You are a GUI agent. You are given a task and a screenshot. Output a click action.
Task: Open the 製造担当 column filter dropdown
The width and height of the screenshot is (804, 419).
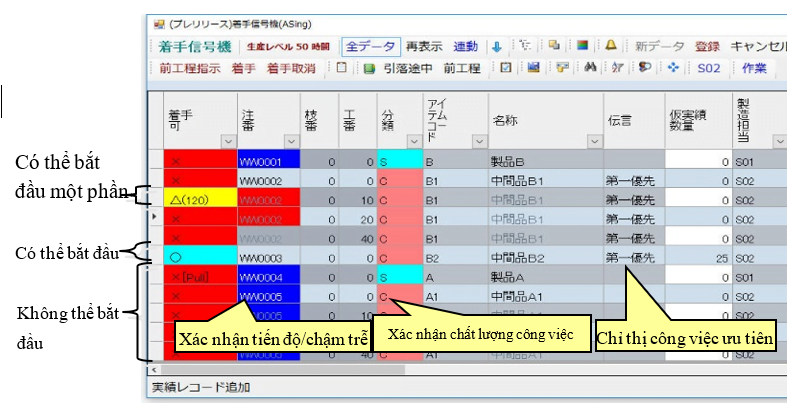[x=780, y=141]
